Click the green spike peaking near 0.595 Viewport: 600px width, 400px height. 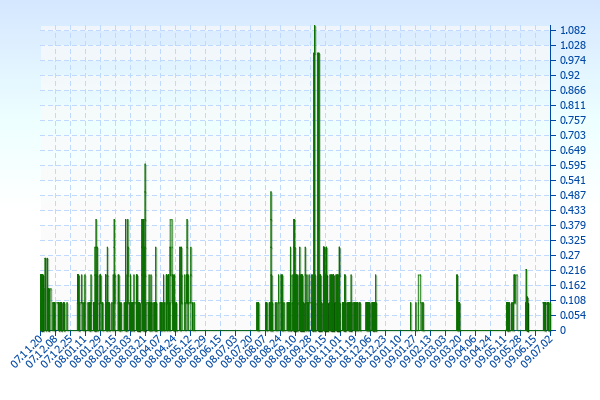click(145, 247)
